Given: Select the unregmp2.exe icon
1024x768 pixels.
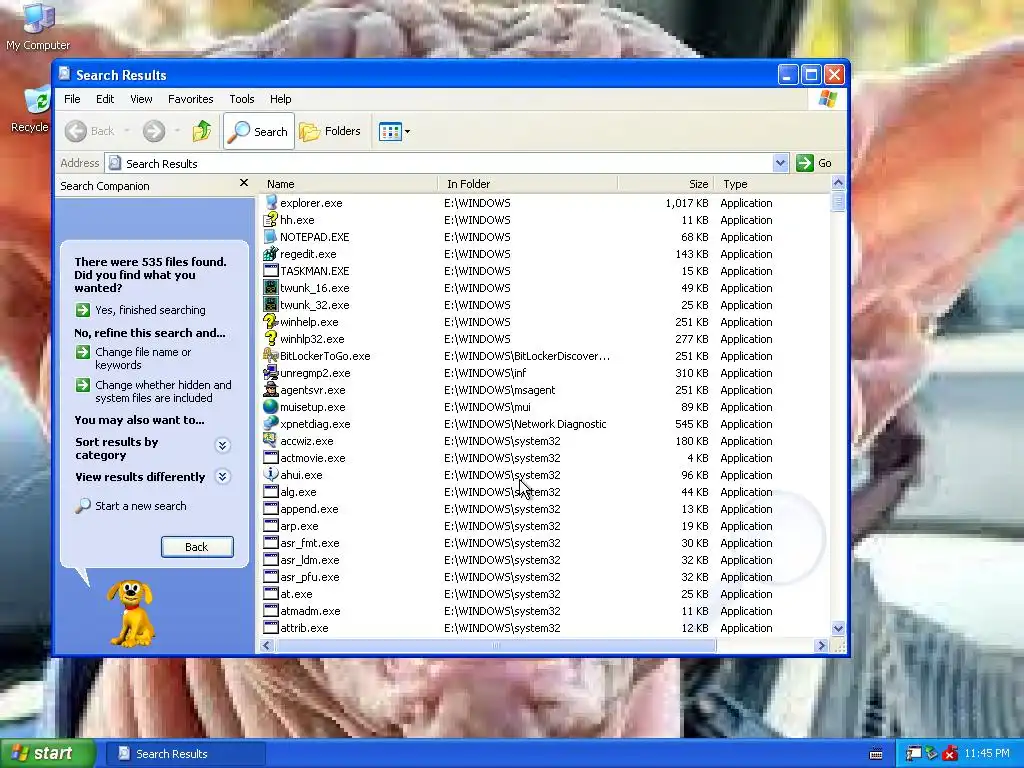Looking at the screenshot, I should (270, 373).
